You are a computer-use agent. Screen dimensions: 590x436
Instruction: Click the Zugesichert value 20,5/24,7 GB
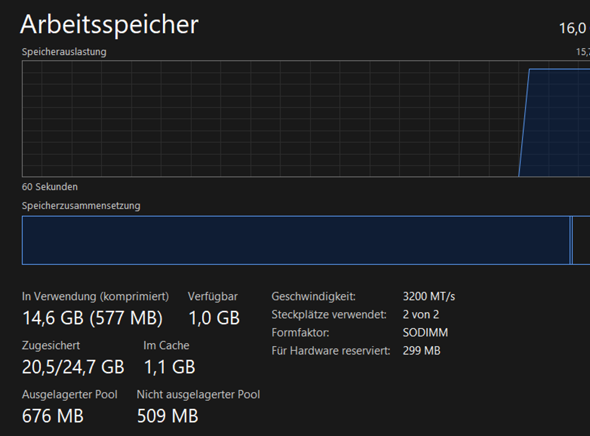pyautogui.click(x=73, y=367)
